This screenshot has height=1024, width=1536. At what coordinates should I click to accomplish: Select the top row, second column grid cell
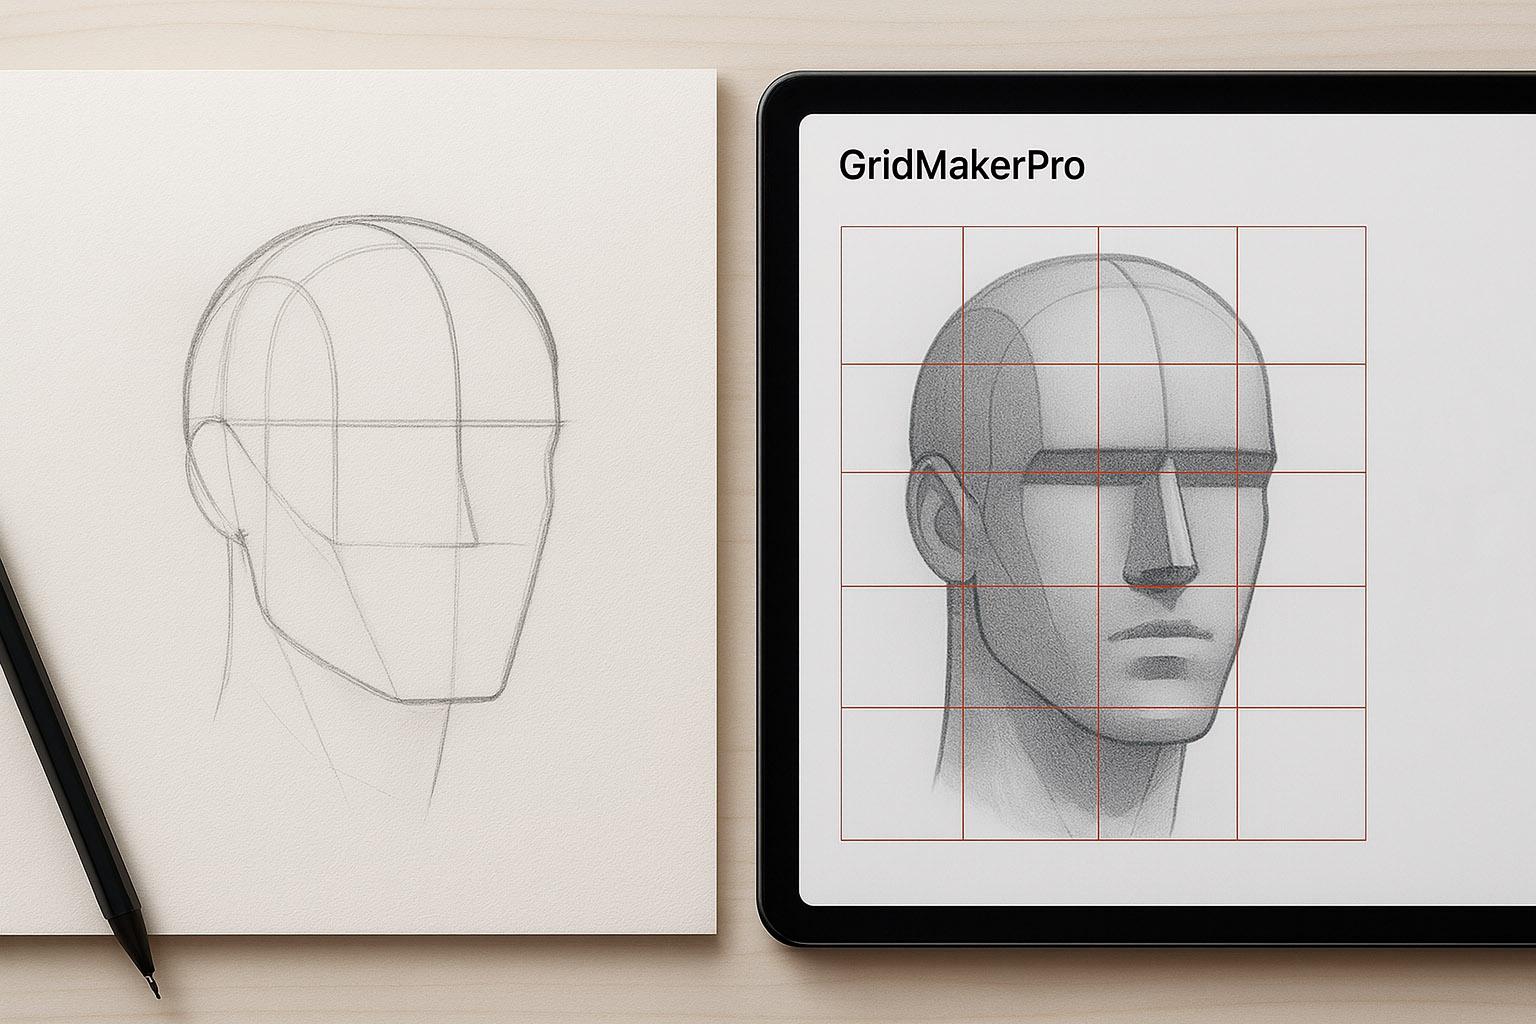(1031, 296)
